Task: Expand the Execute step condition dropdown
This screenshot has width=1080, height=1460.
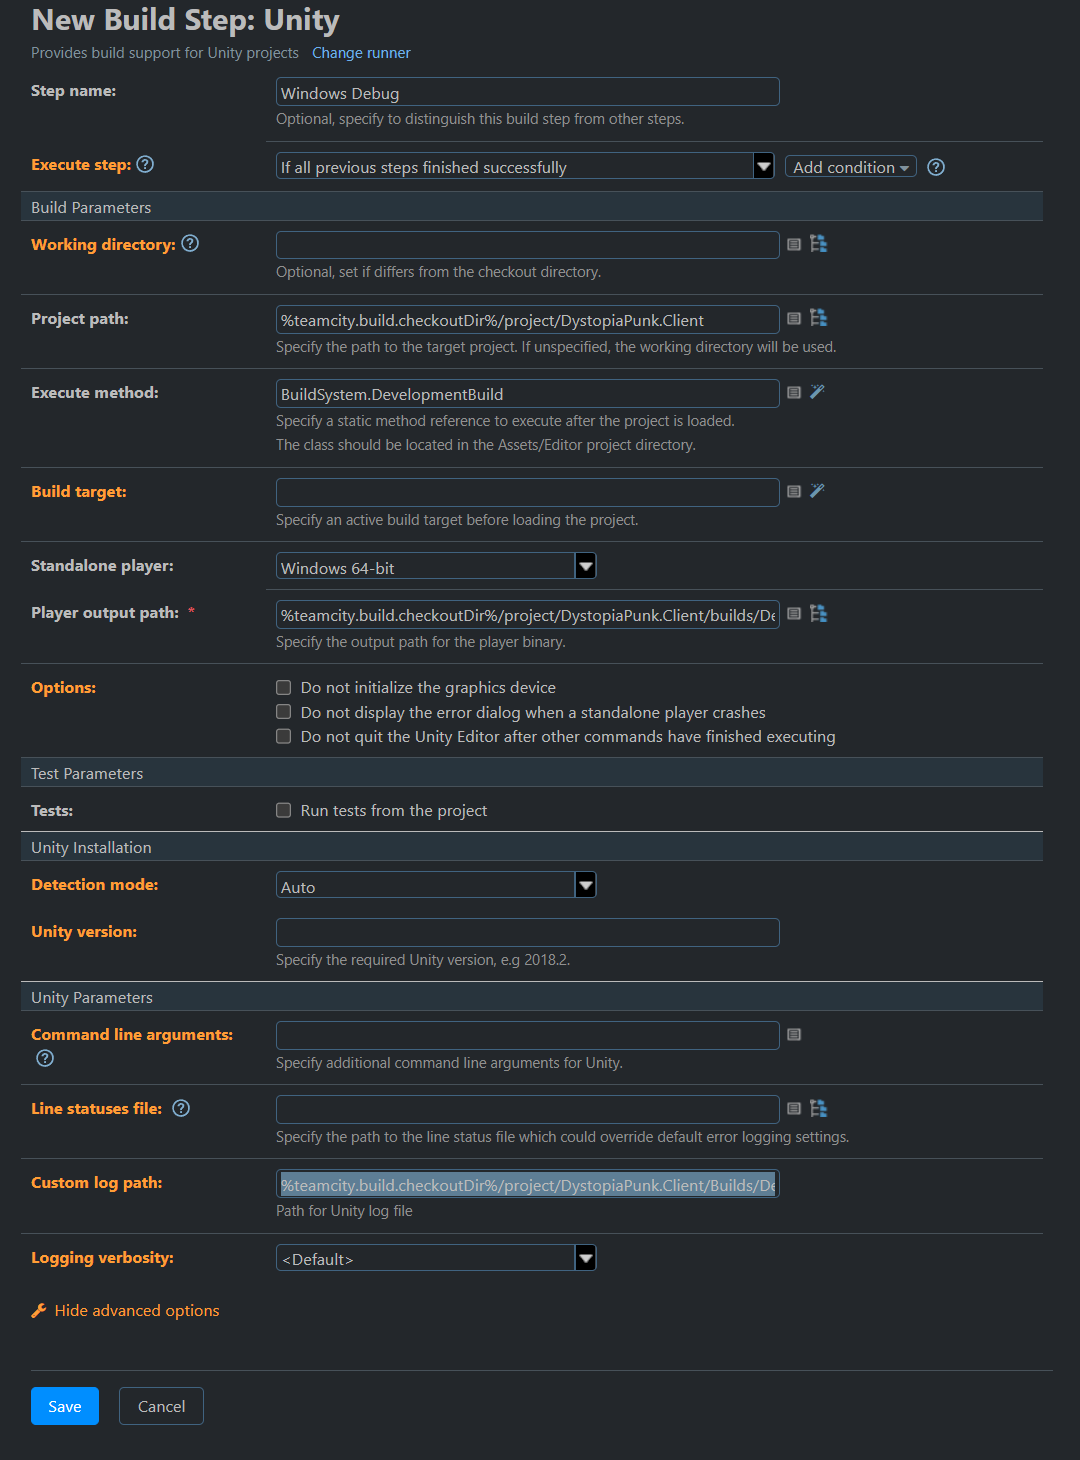Action: (525, 166)
